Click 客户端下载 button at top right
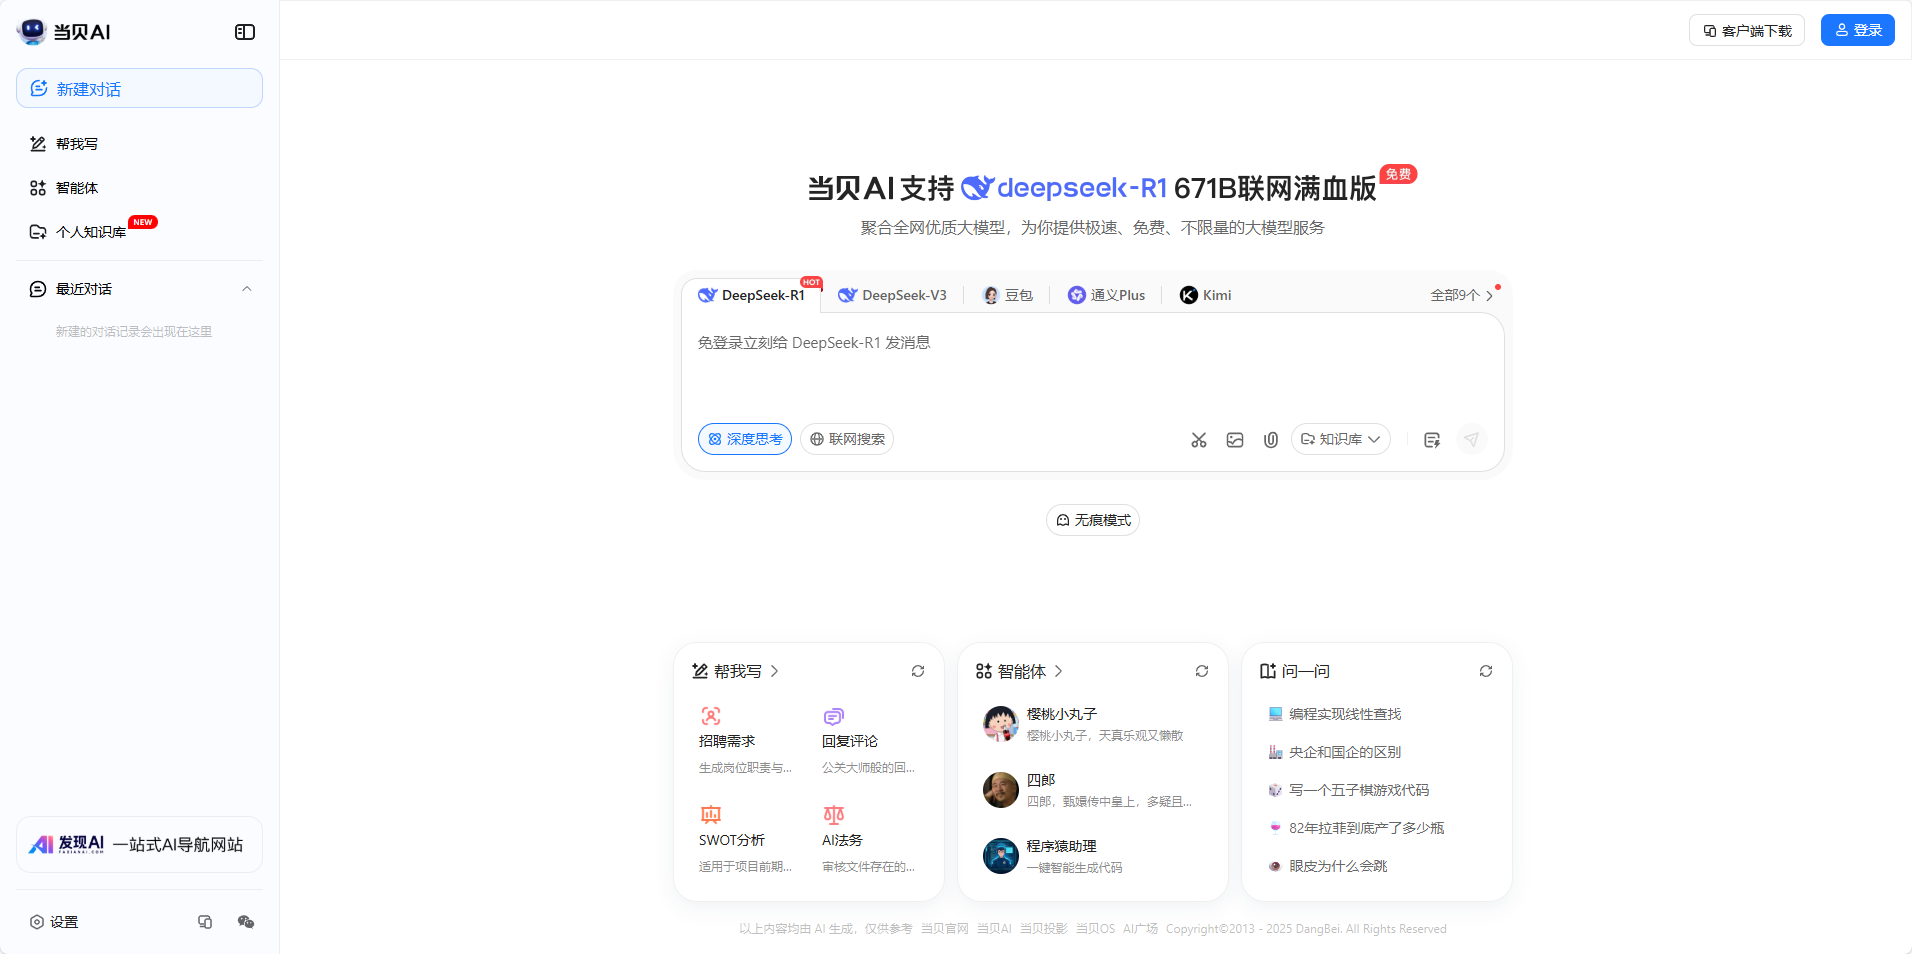Viewport: 1912px width, 954px height. tap(1747, 30)
